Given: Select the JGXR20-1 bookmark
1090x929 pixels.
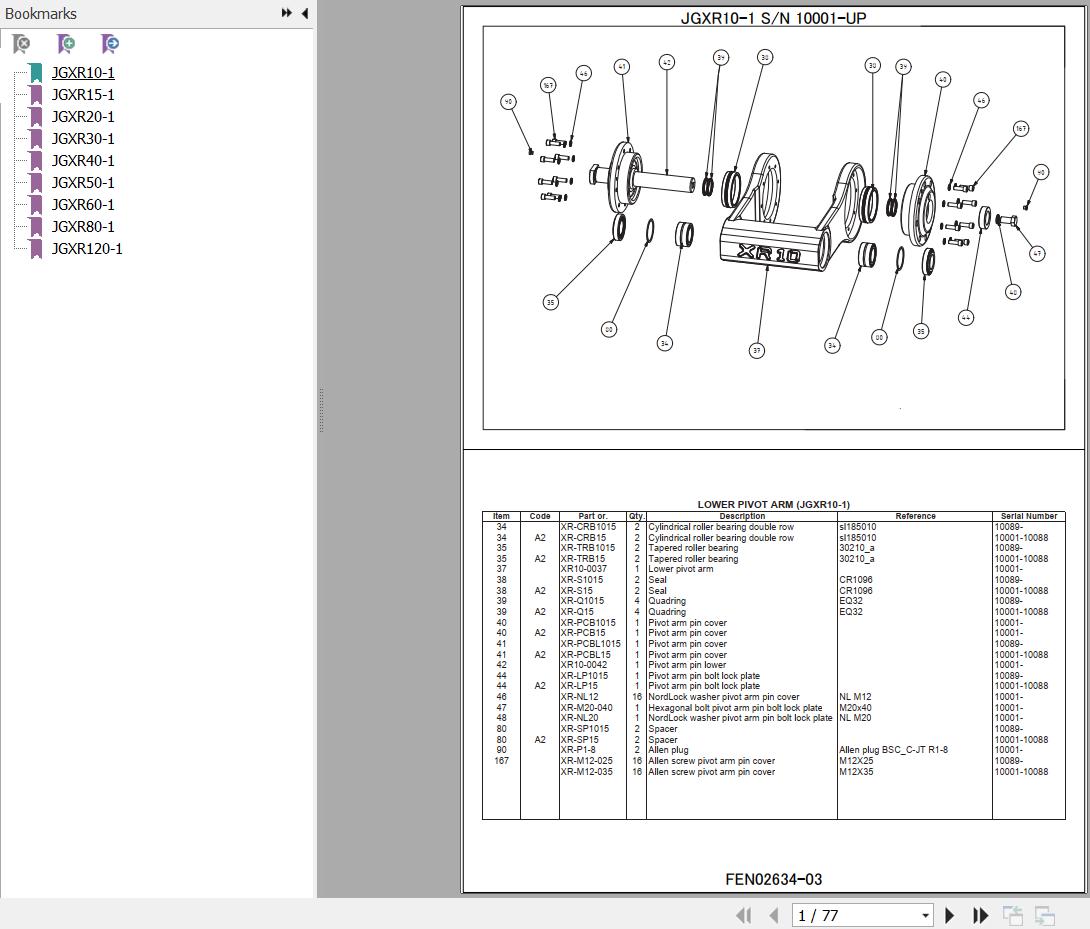Looking at the screenshot, I should click(x=83, y=117).
